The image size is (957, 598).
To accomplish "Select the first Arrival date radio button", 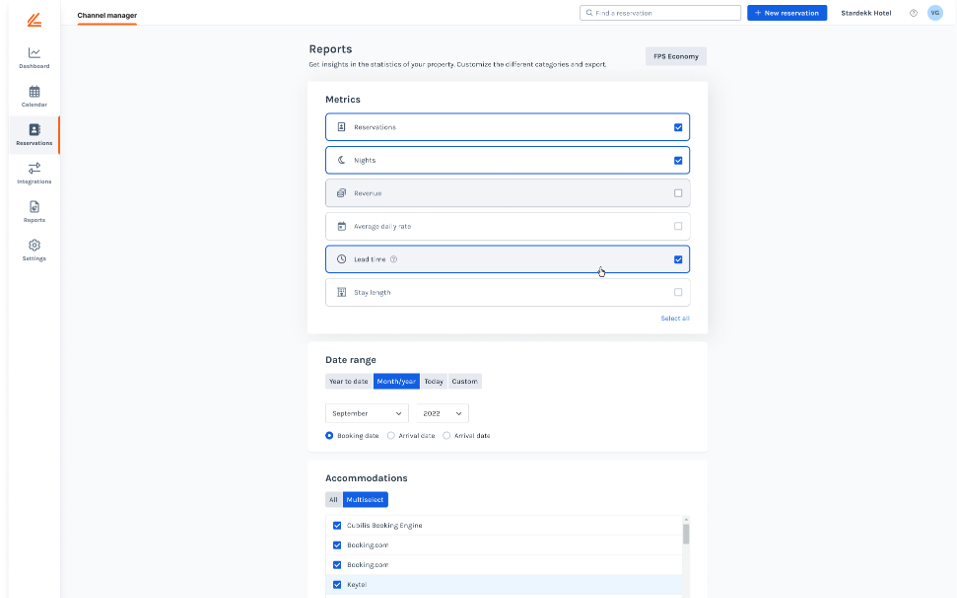I will click(391, 436).
